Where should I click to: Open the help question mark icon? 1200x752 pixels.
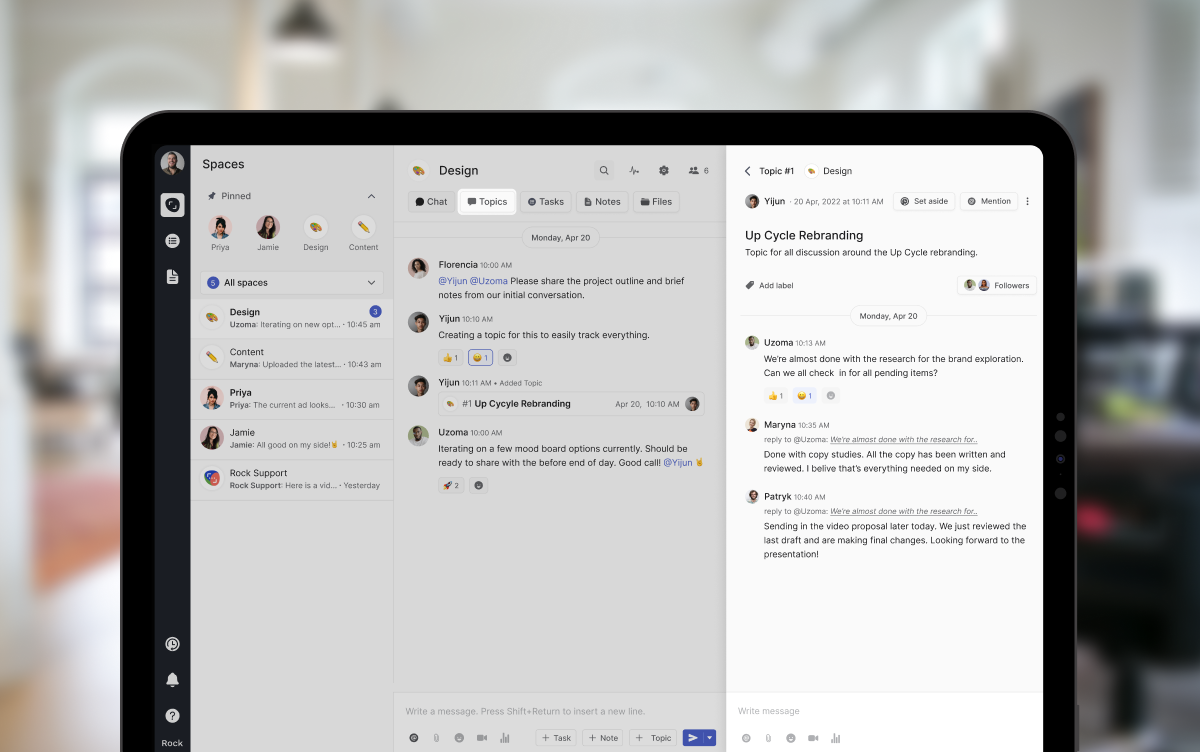[x=172, y=716]
